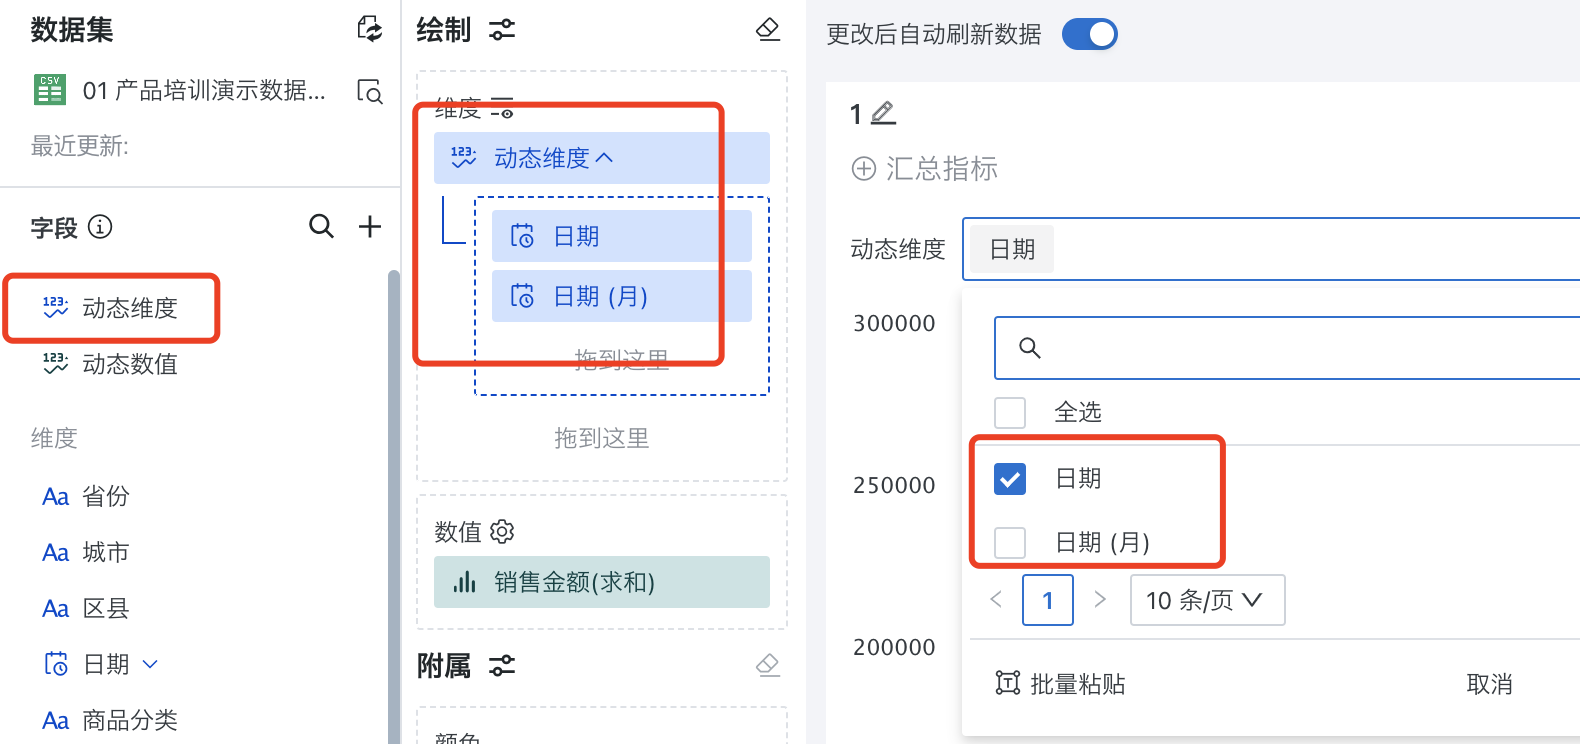Screen dimensions: 1580x744
Task: Click the 批量粘贴 text button
Action: point(1078,684)
